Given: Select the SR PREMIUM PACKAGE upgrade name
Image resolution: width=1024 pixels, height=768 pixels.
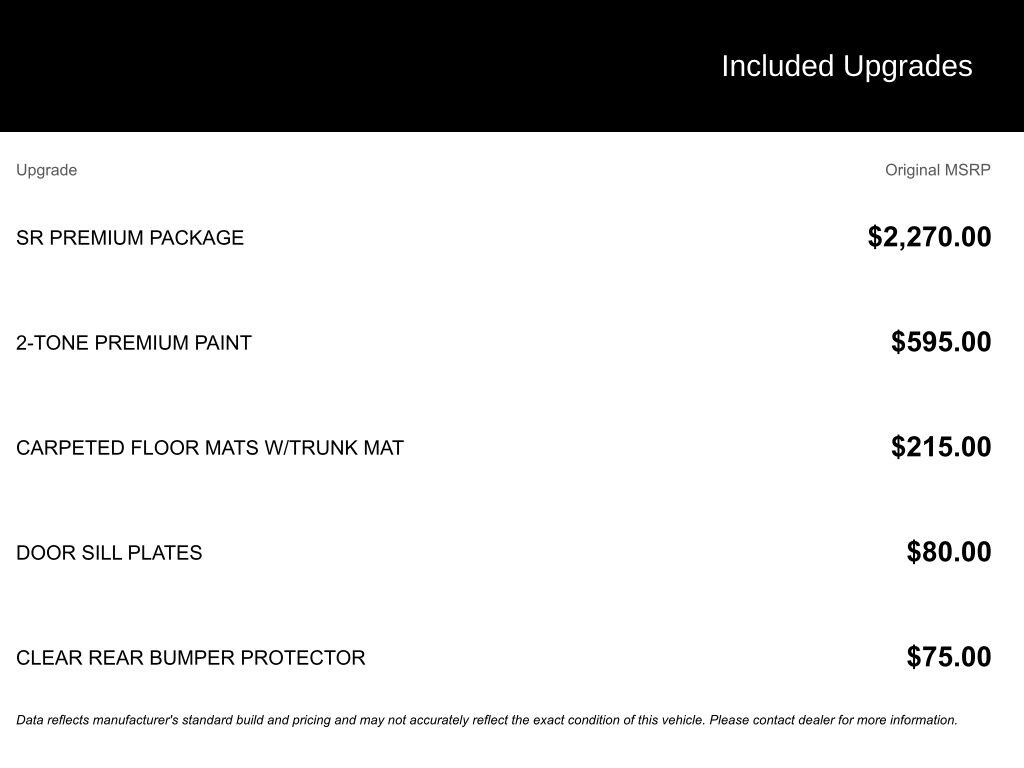Looking at the screenshot, I should [130, 238].
